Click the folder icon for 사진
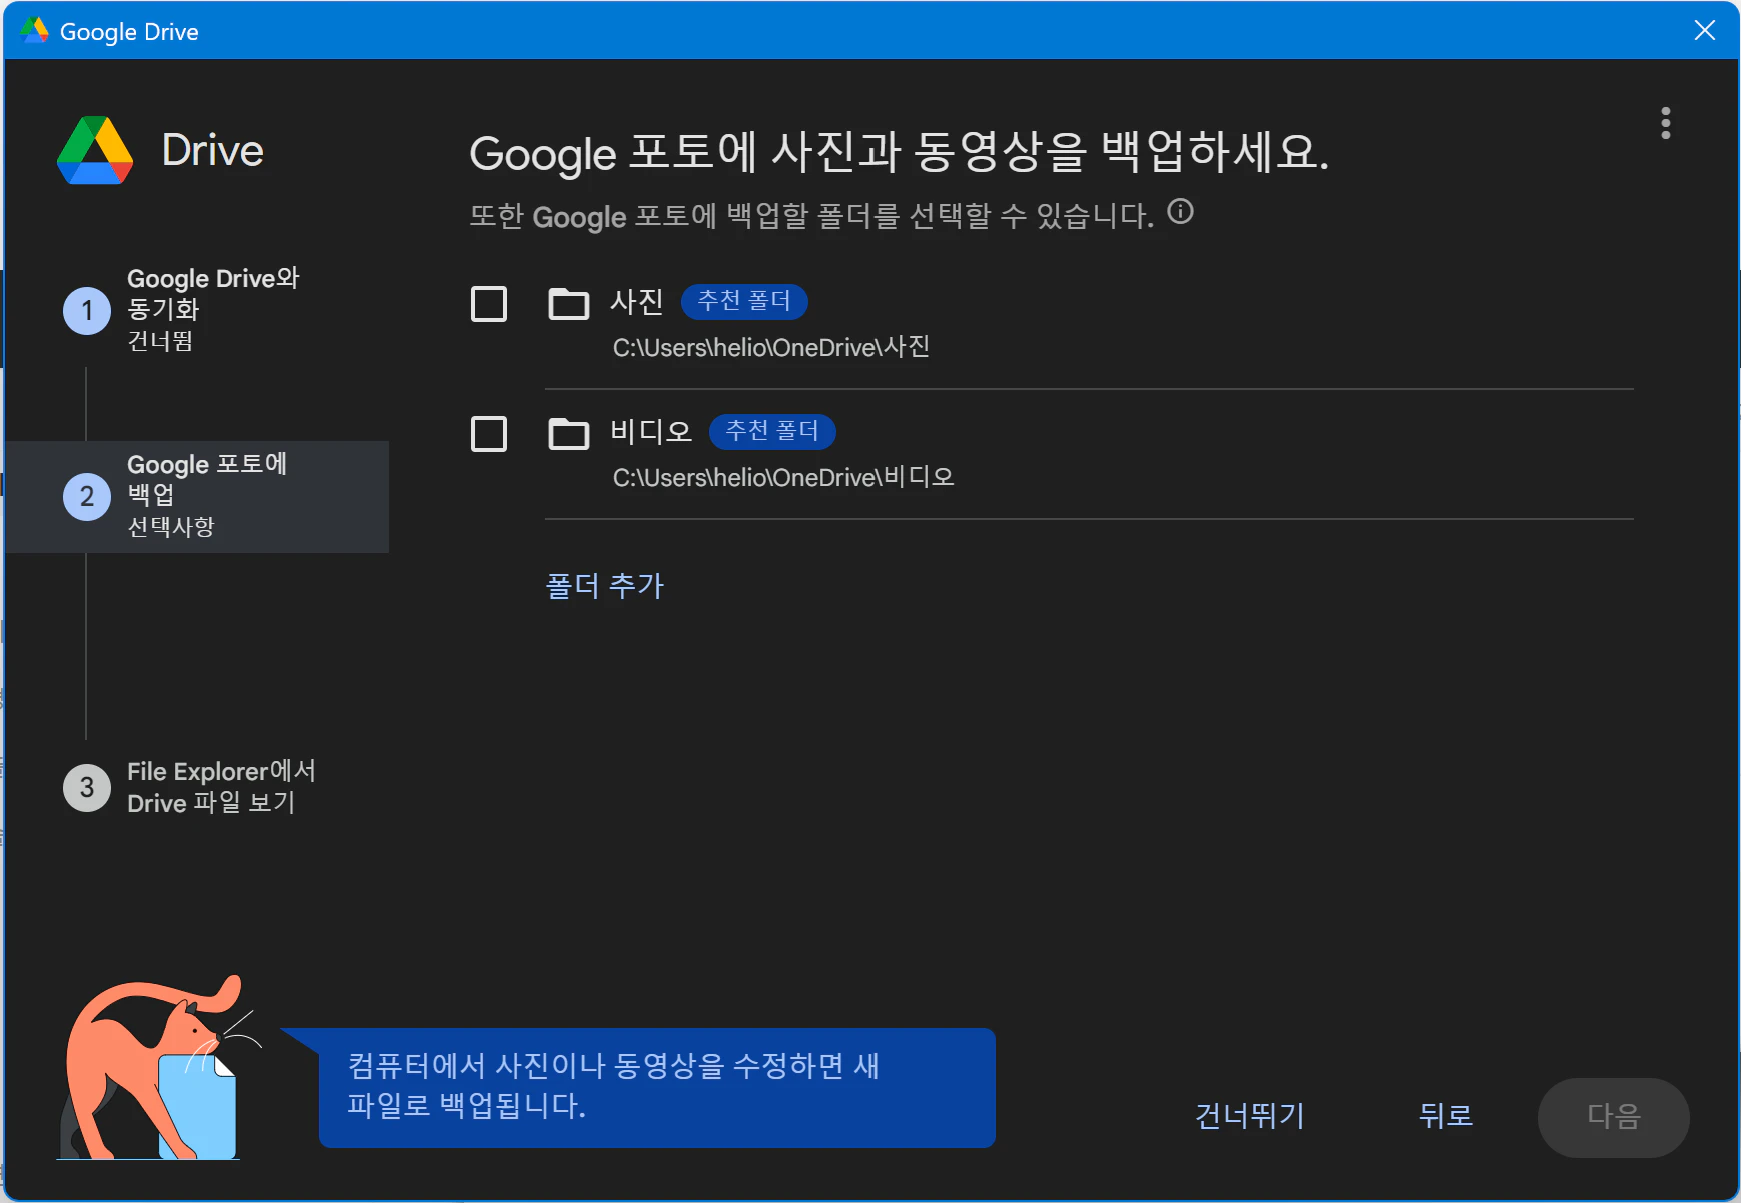The width and height of the screenshot is (1742, 1204). [569, 303]
